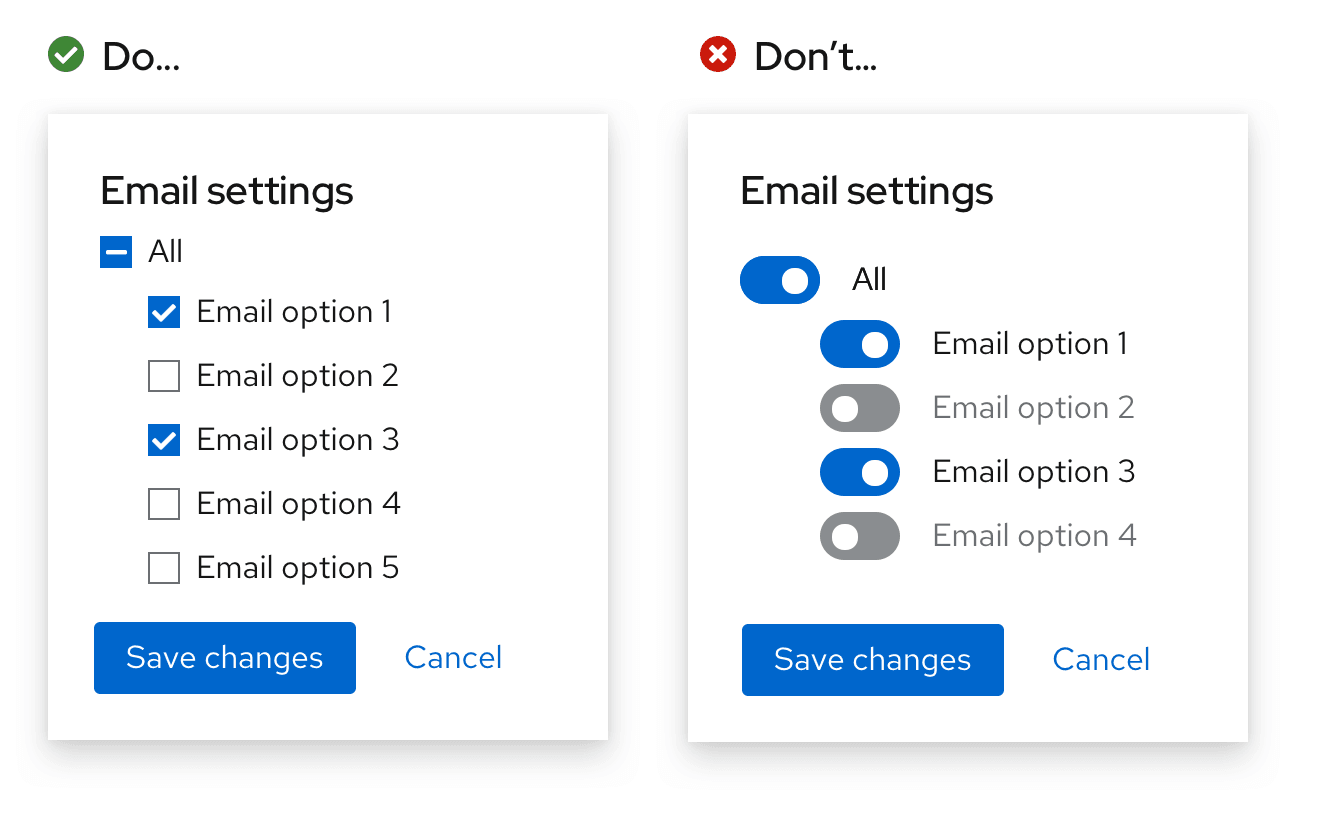Enable the Email option 2 toggle switch
The image size is (1322, 836).
[x=860, y=408]
